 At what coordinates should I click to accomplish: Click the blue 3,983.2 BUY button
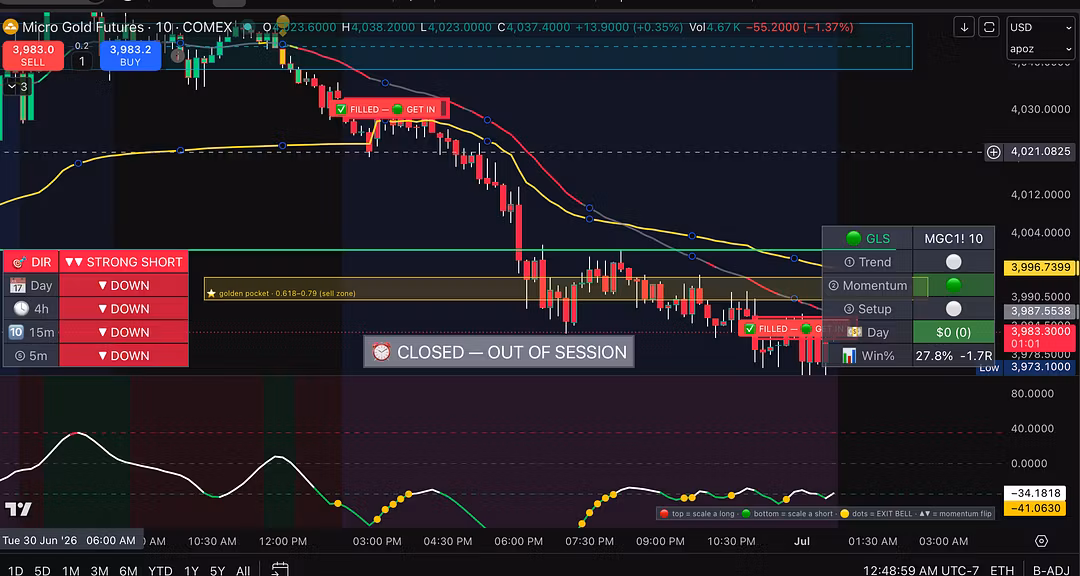(x=130, y=55)
